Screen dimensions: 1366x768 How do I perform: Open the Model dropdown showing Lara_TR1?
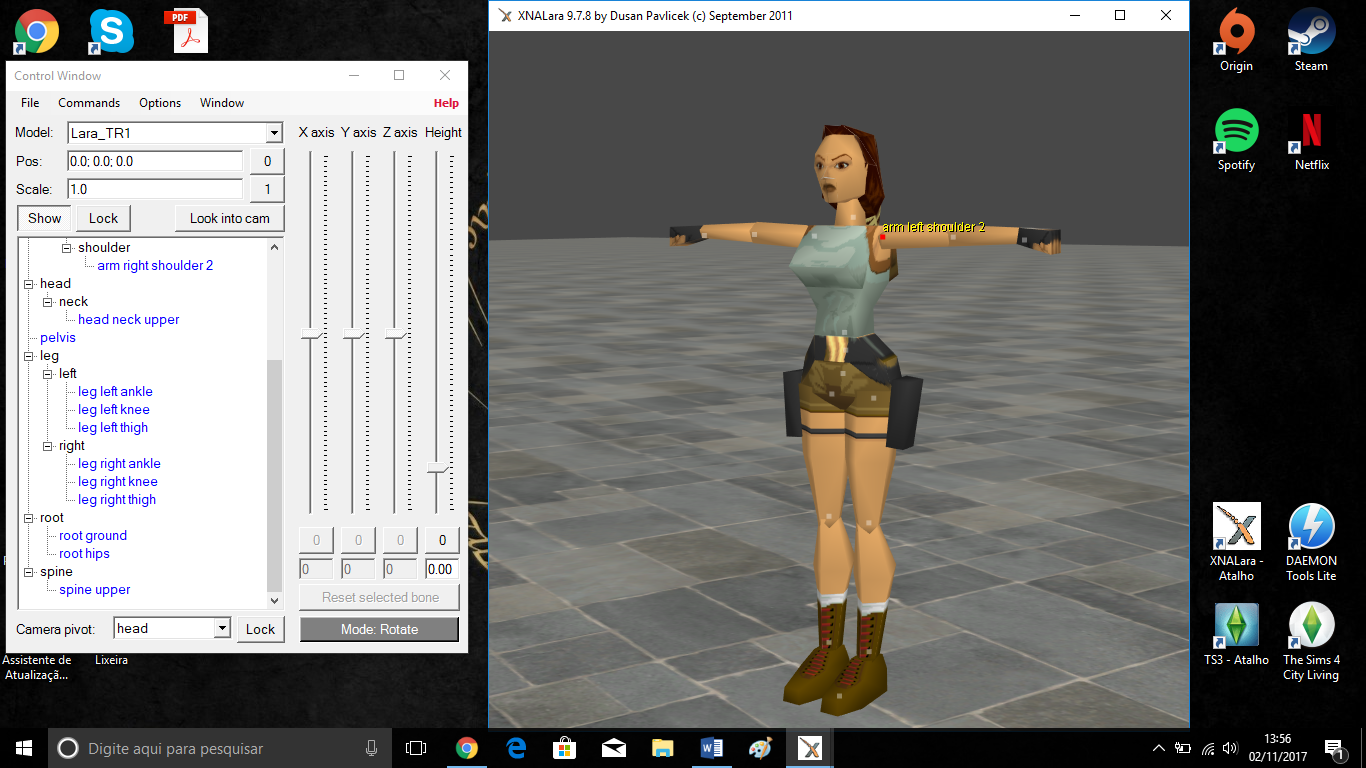273,132
